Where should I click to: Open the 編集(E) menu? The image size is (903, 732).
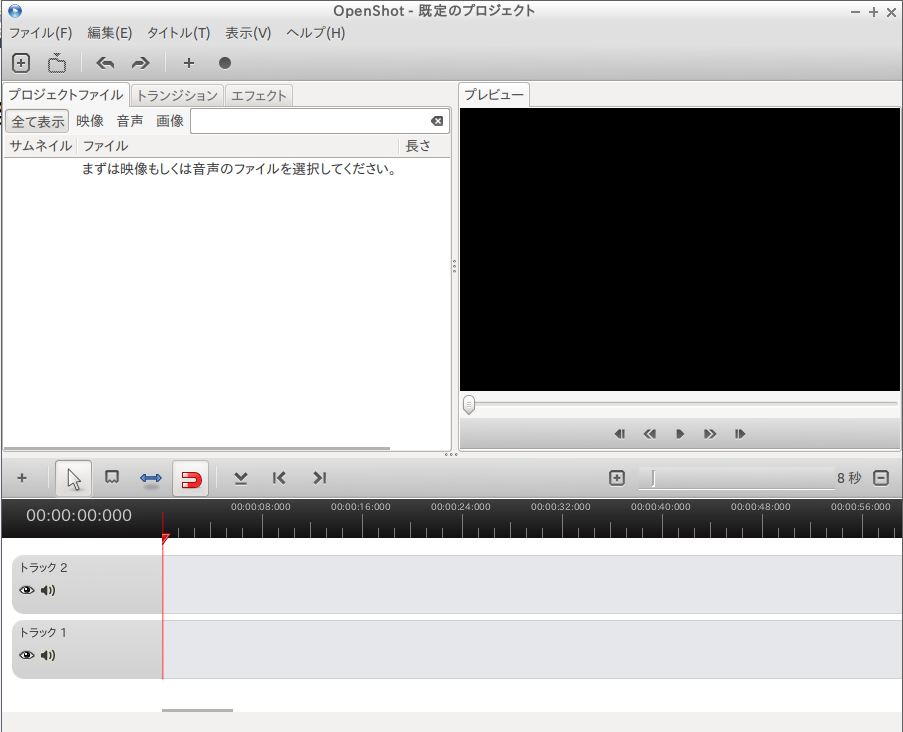tap(109, 33)
